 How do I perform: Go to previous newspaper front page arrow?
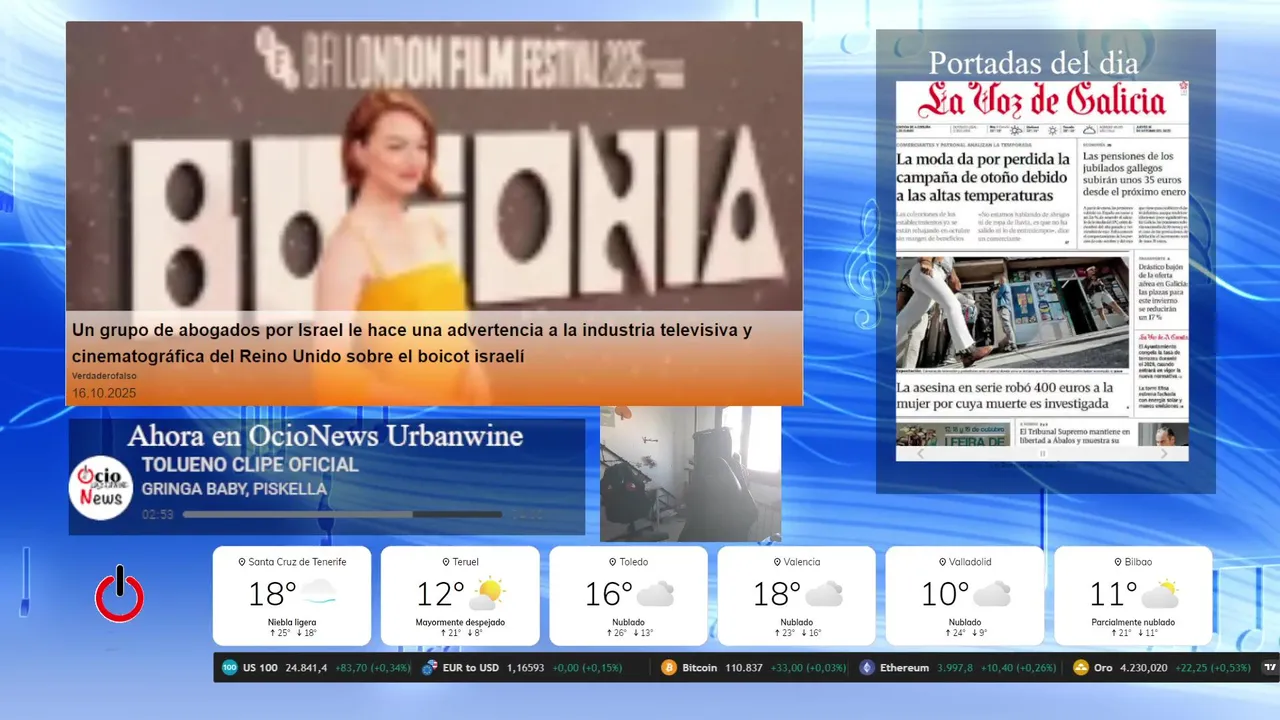pyautogui.click(x=921, y=453)
